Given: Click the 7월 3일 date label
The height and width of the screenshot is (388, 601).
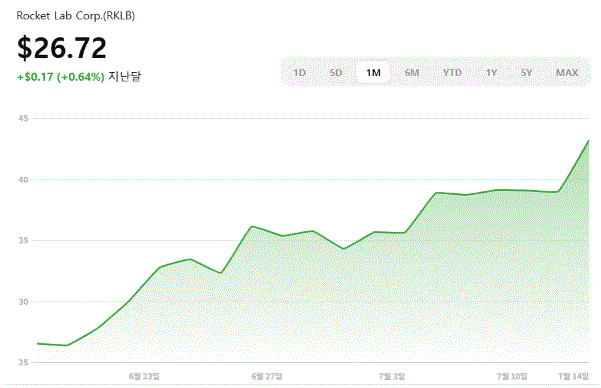Looking at the screenshot, I should [392, 376].
